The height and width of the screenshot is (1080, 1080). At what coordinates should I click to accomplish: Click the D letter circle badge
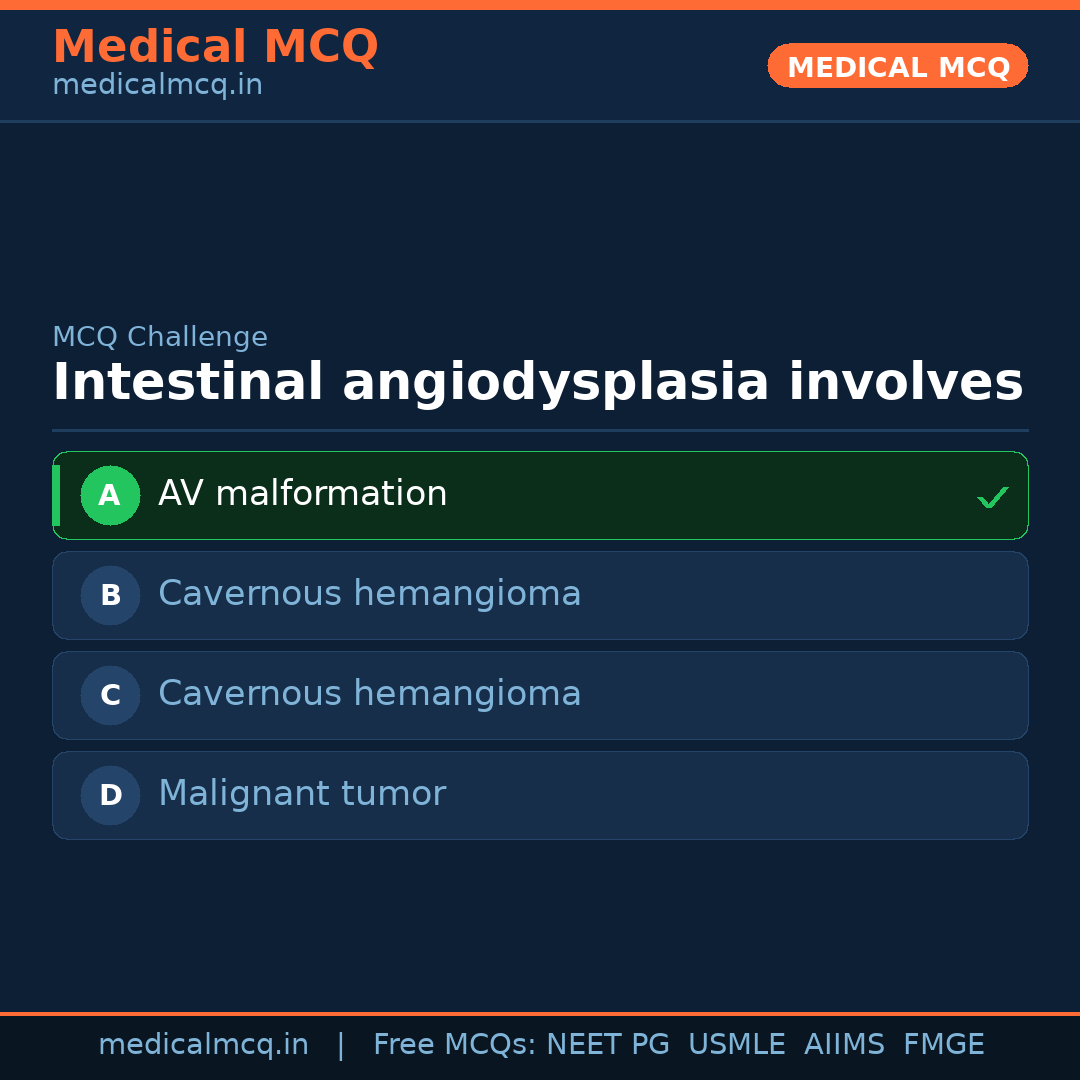(x=110, y=795)
